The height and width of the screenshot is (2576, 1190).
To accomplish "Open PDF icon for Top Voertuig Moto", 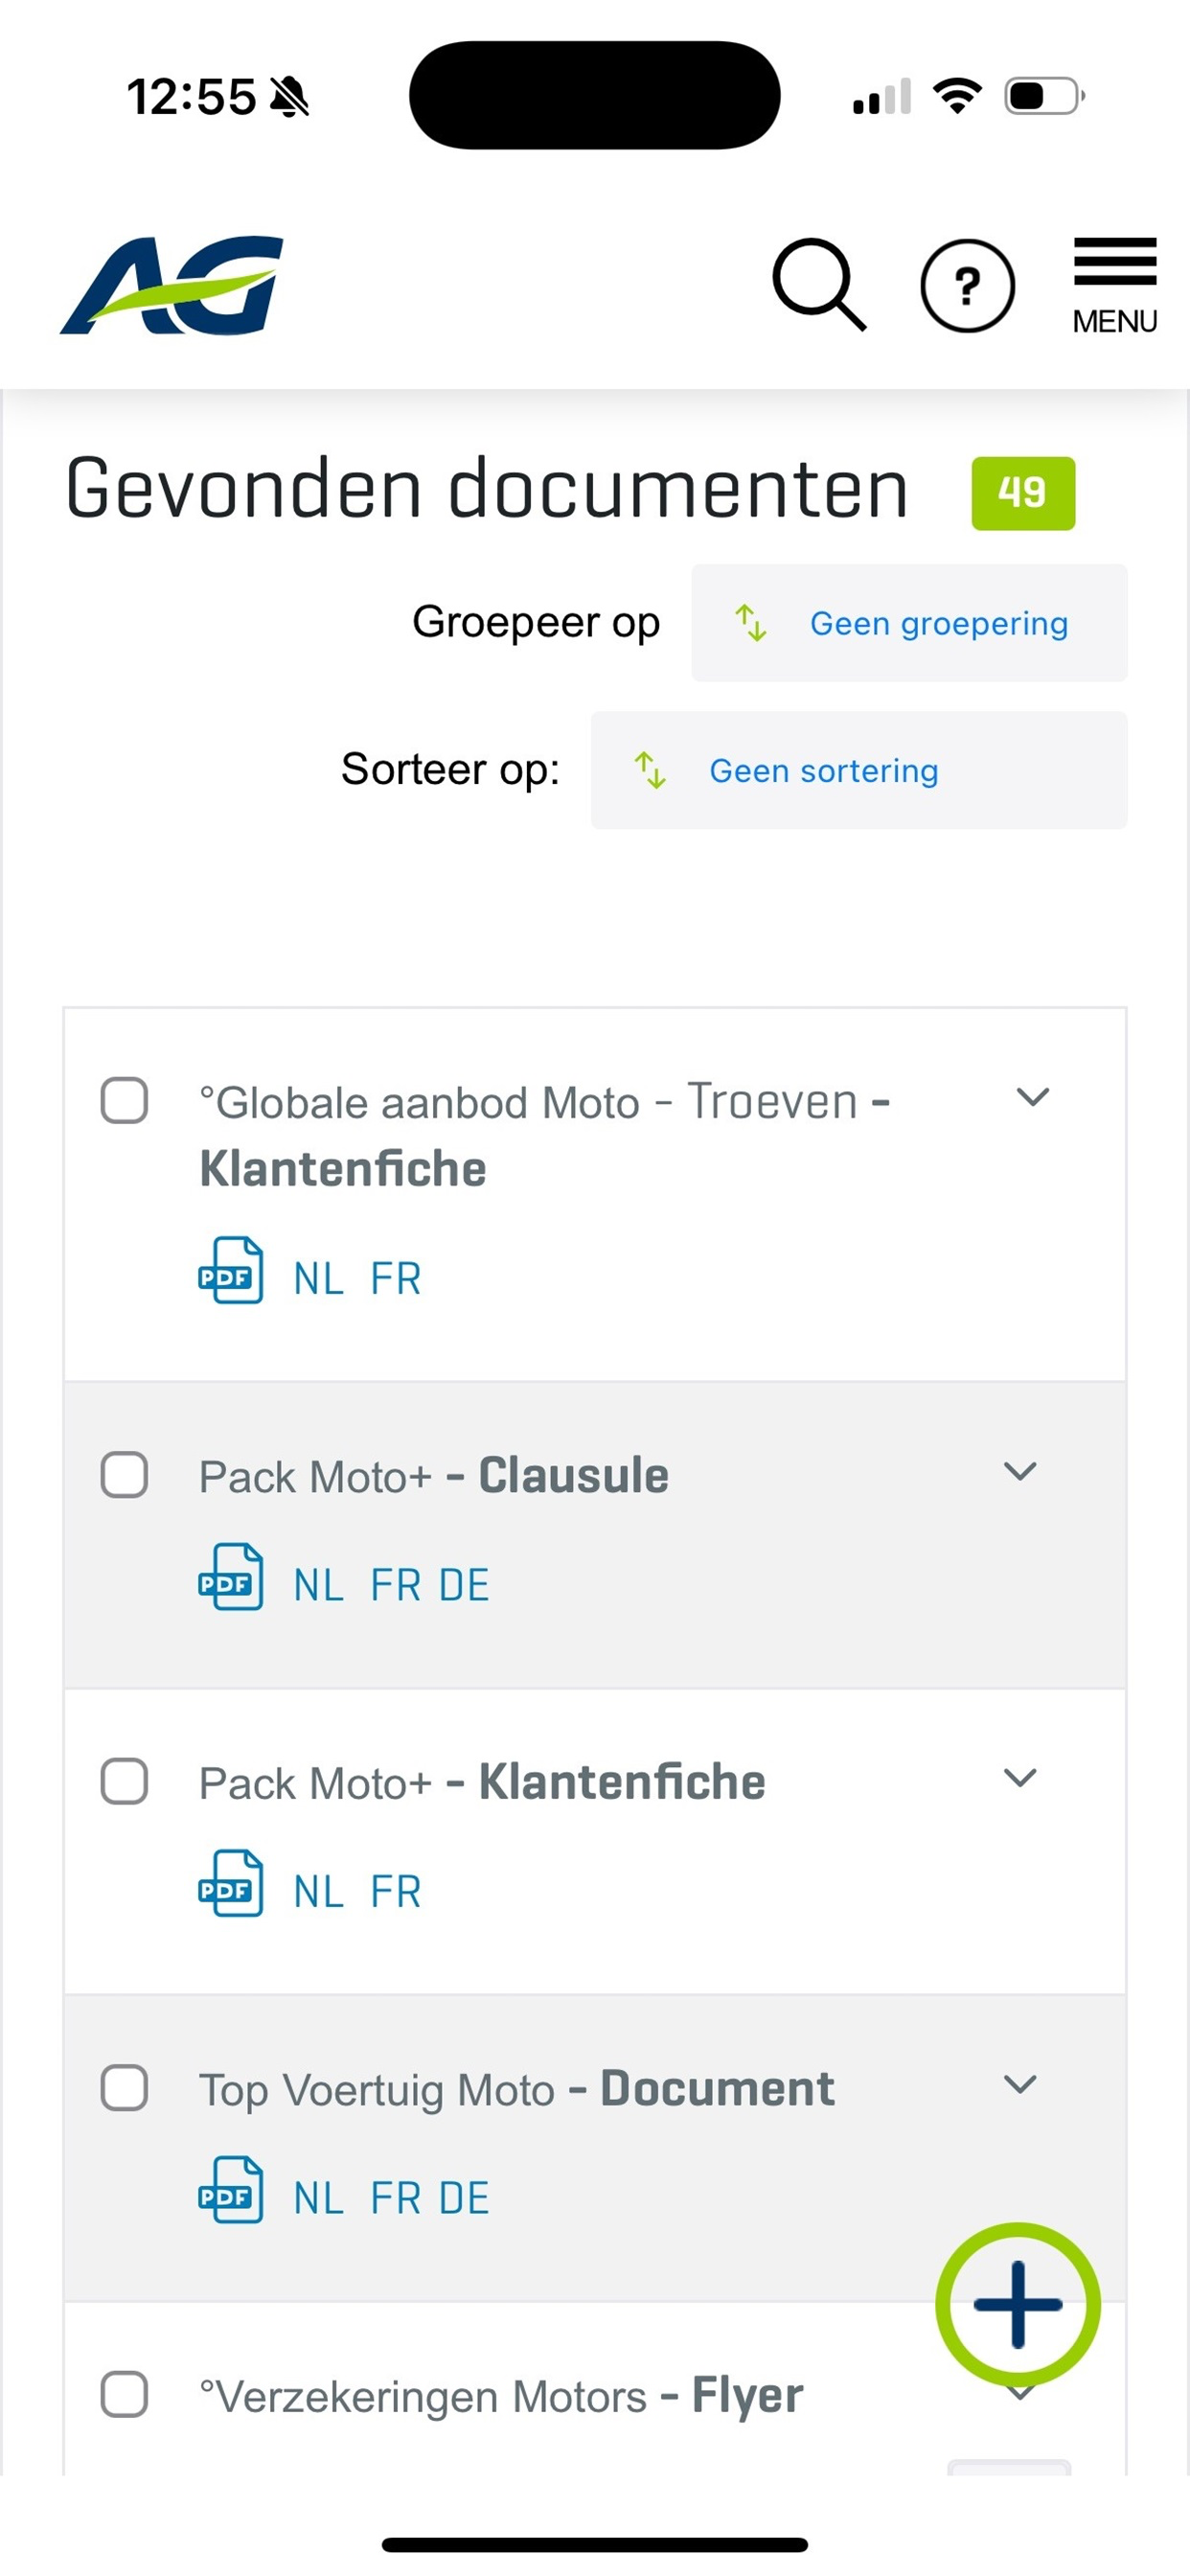I will coord(231,2190).
